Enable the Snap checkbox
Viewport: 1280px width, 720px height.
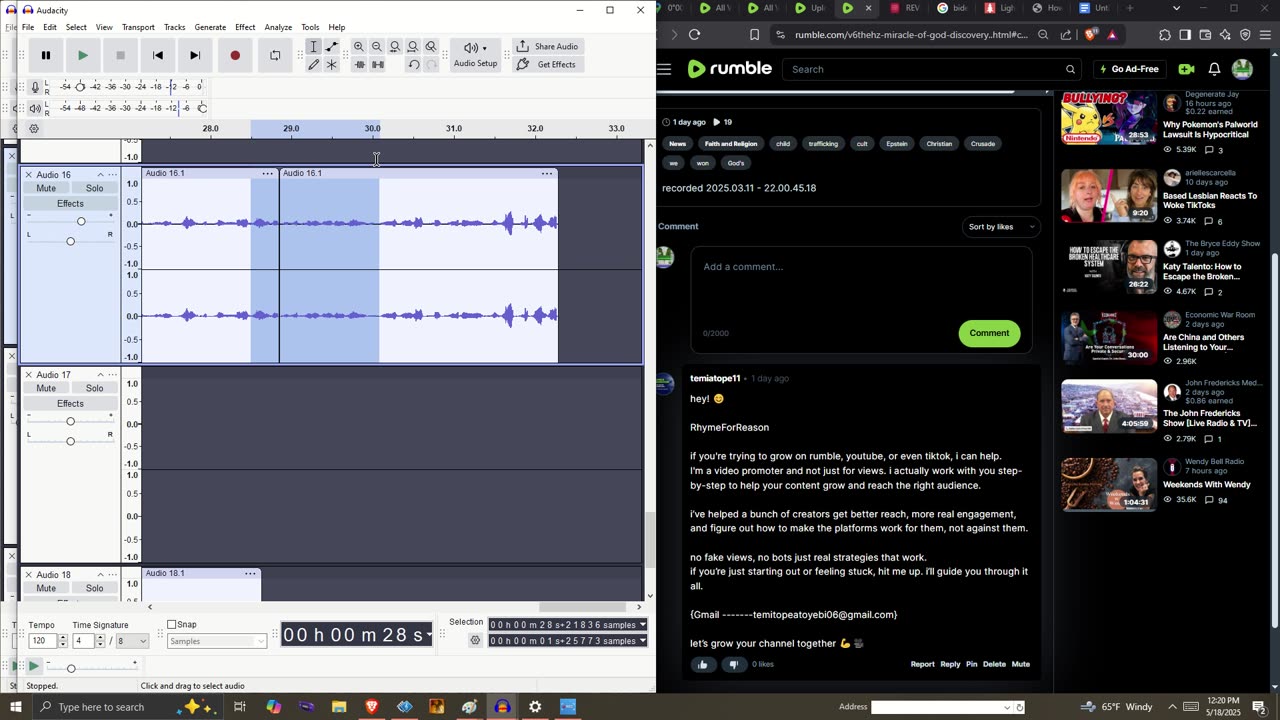tap(172, 625)
